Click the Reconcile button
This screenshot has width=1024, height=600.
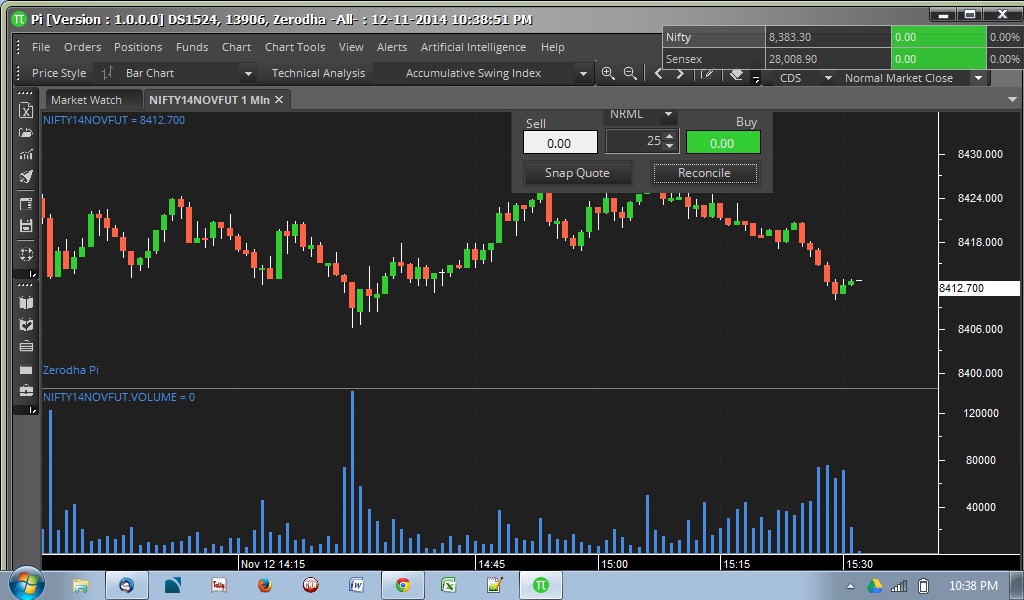705,173
